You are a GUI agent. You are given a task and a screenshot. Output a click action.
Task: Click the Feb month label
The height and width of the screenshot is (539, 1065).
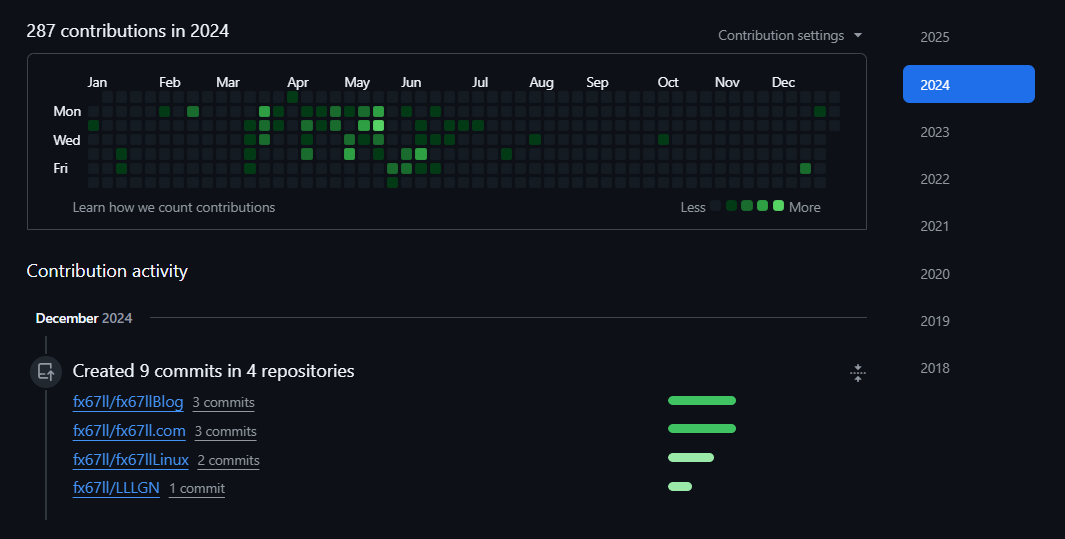170,82
